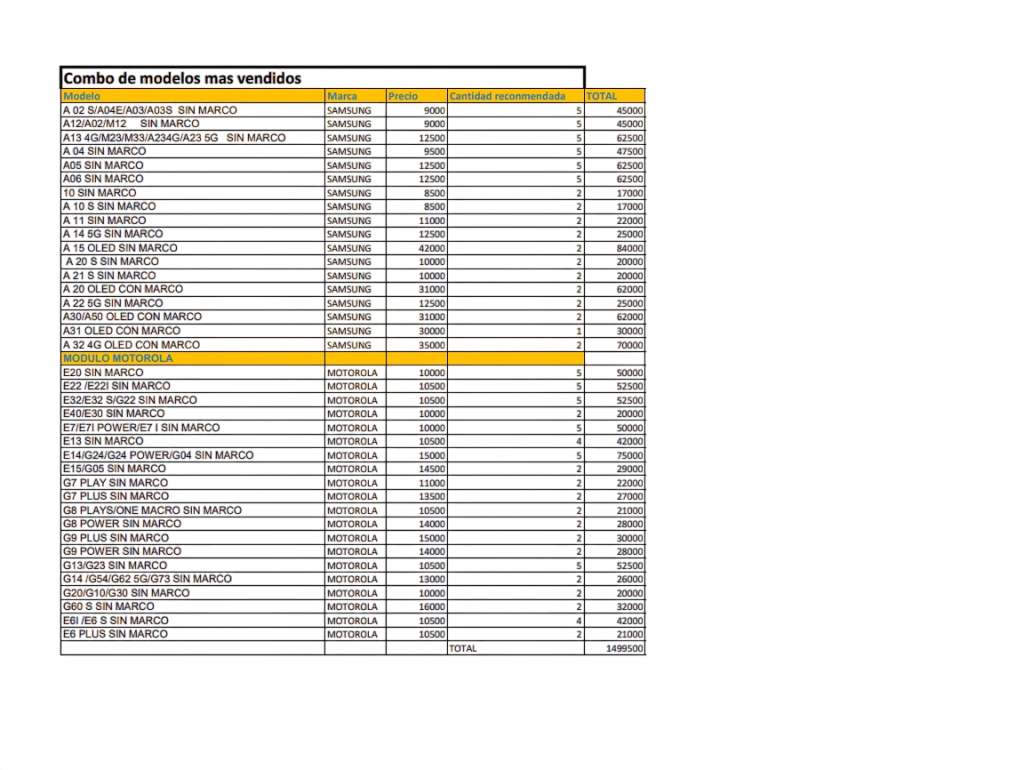
Task: Select the 'A04 SIN MARCO' model cell
Action: [x=105, y=151]
